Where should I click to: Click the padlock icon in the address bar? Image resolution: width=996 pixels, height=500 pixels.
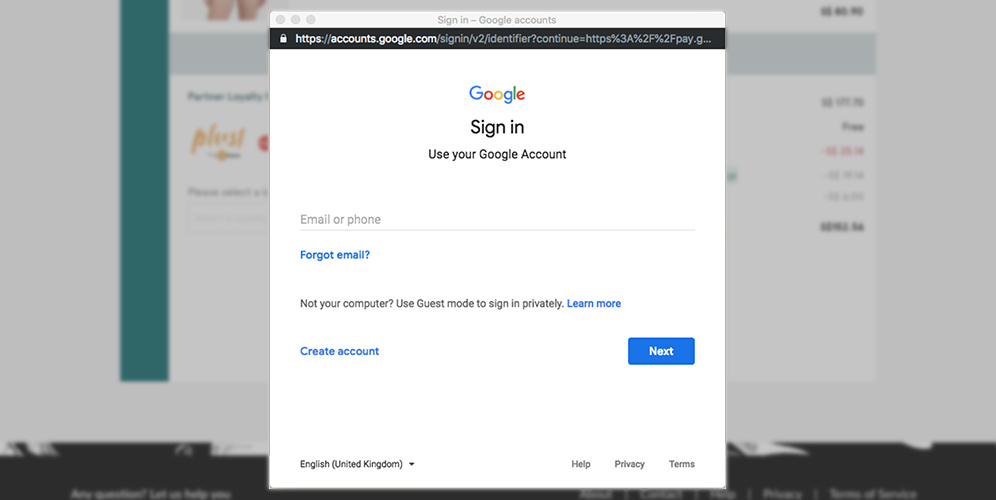point(283,38)
